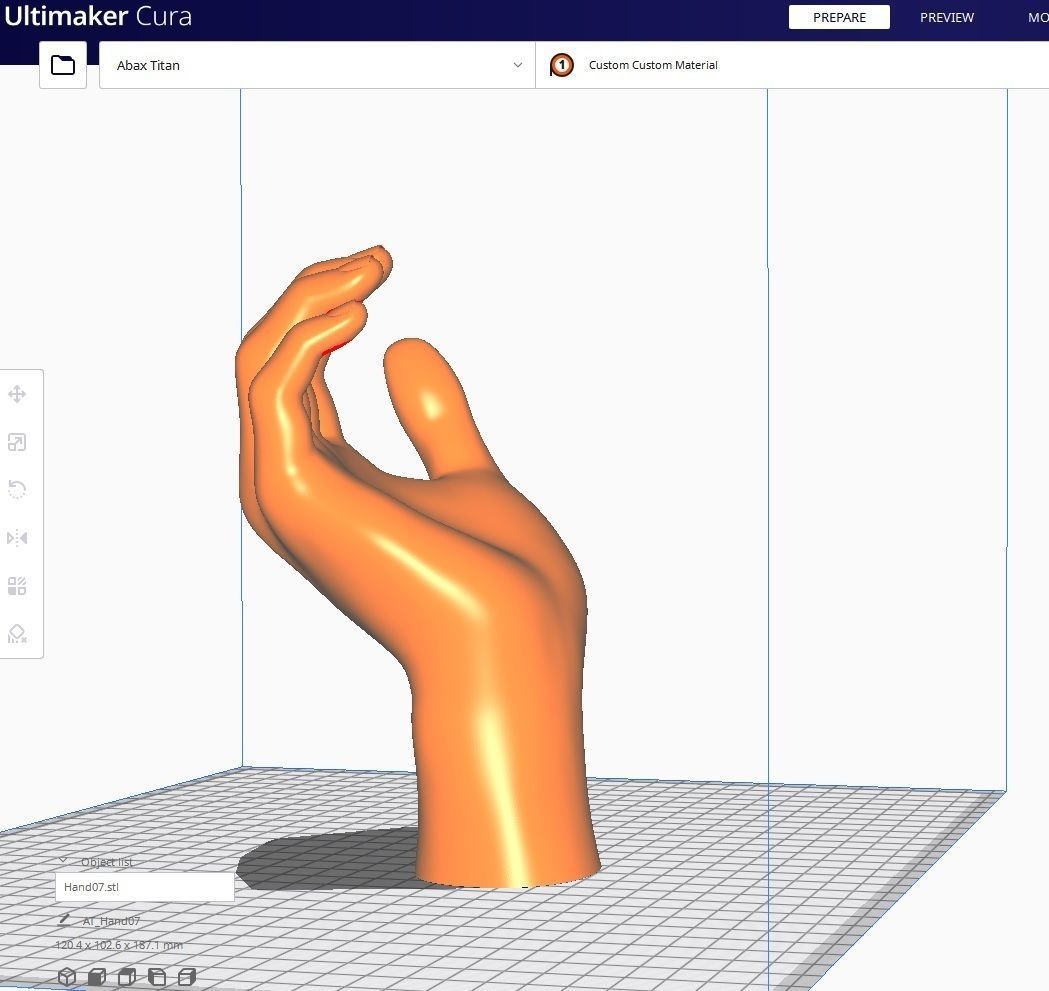Screen dimensions: 1049x991
Task: Open file using folder icon
Action: coord(63,65)
